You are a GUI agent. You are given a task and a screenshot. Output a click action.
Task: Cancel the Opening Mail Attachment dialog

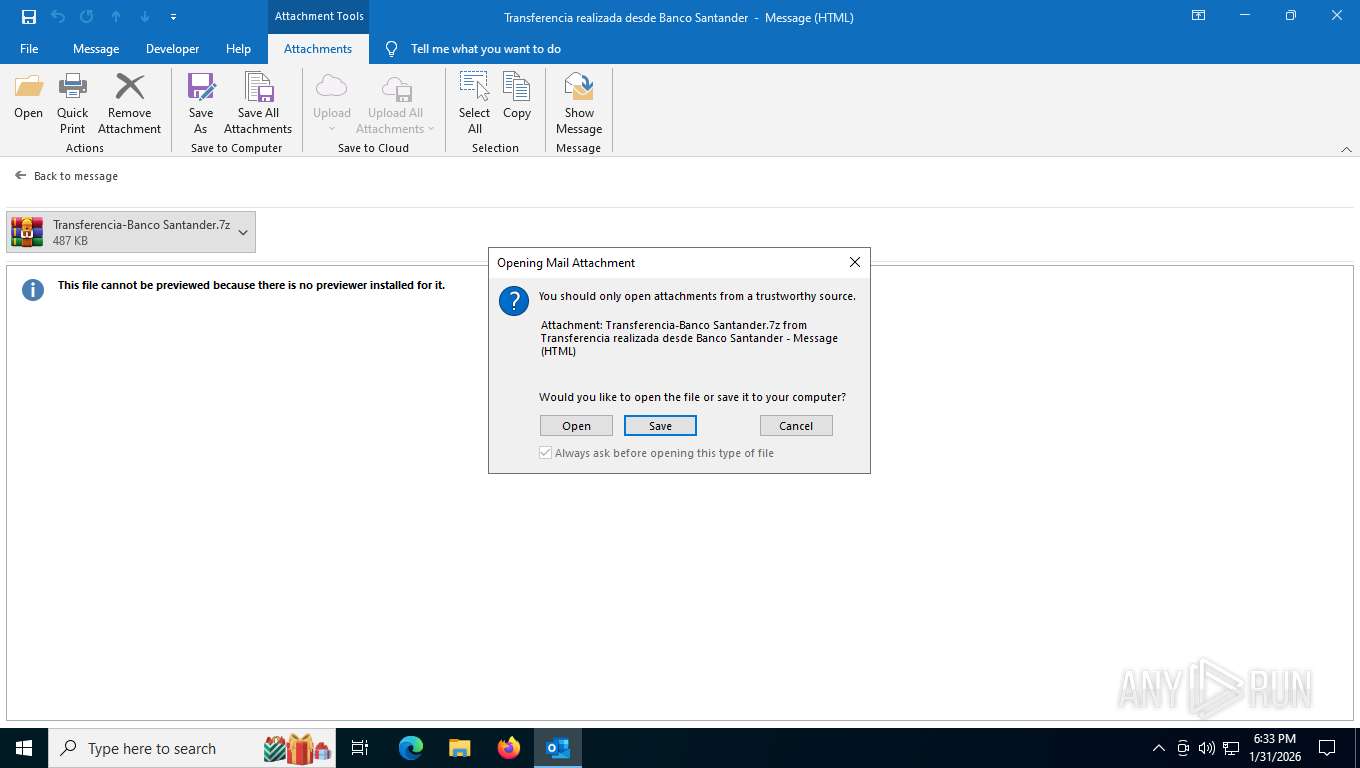pyautogui.click(x=796, y=426)
